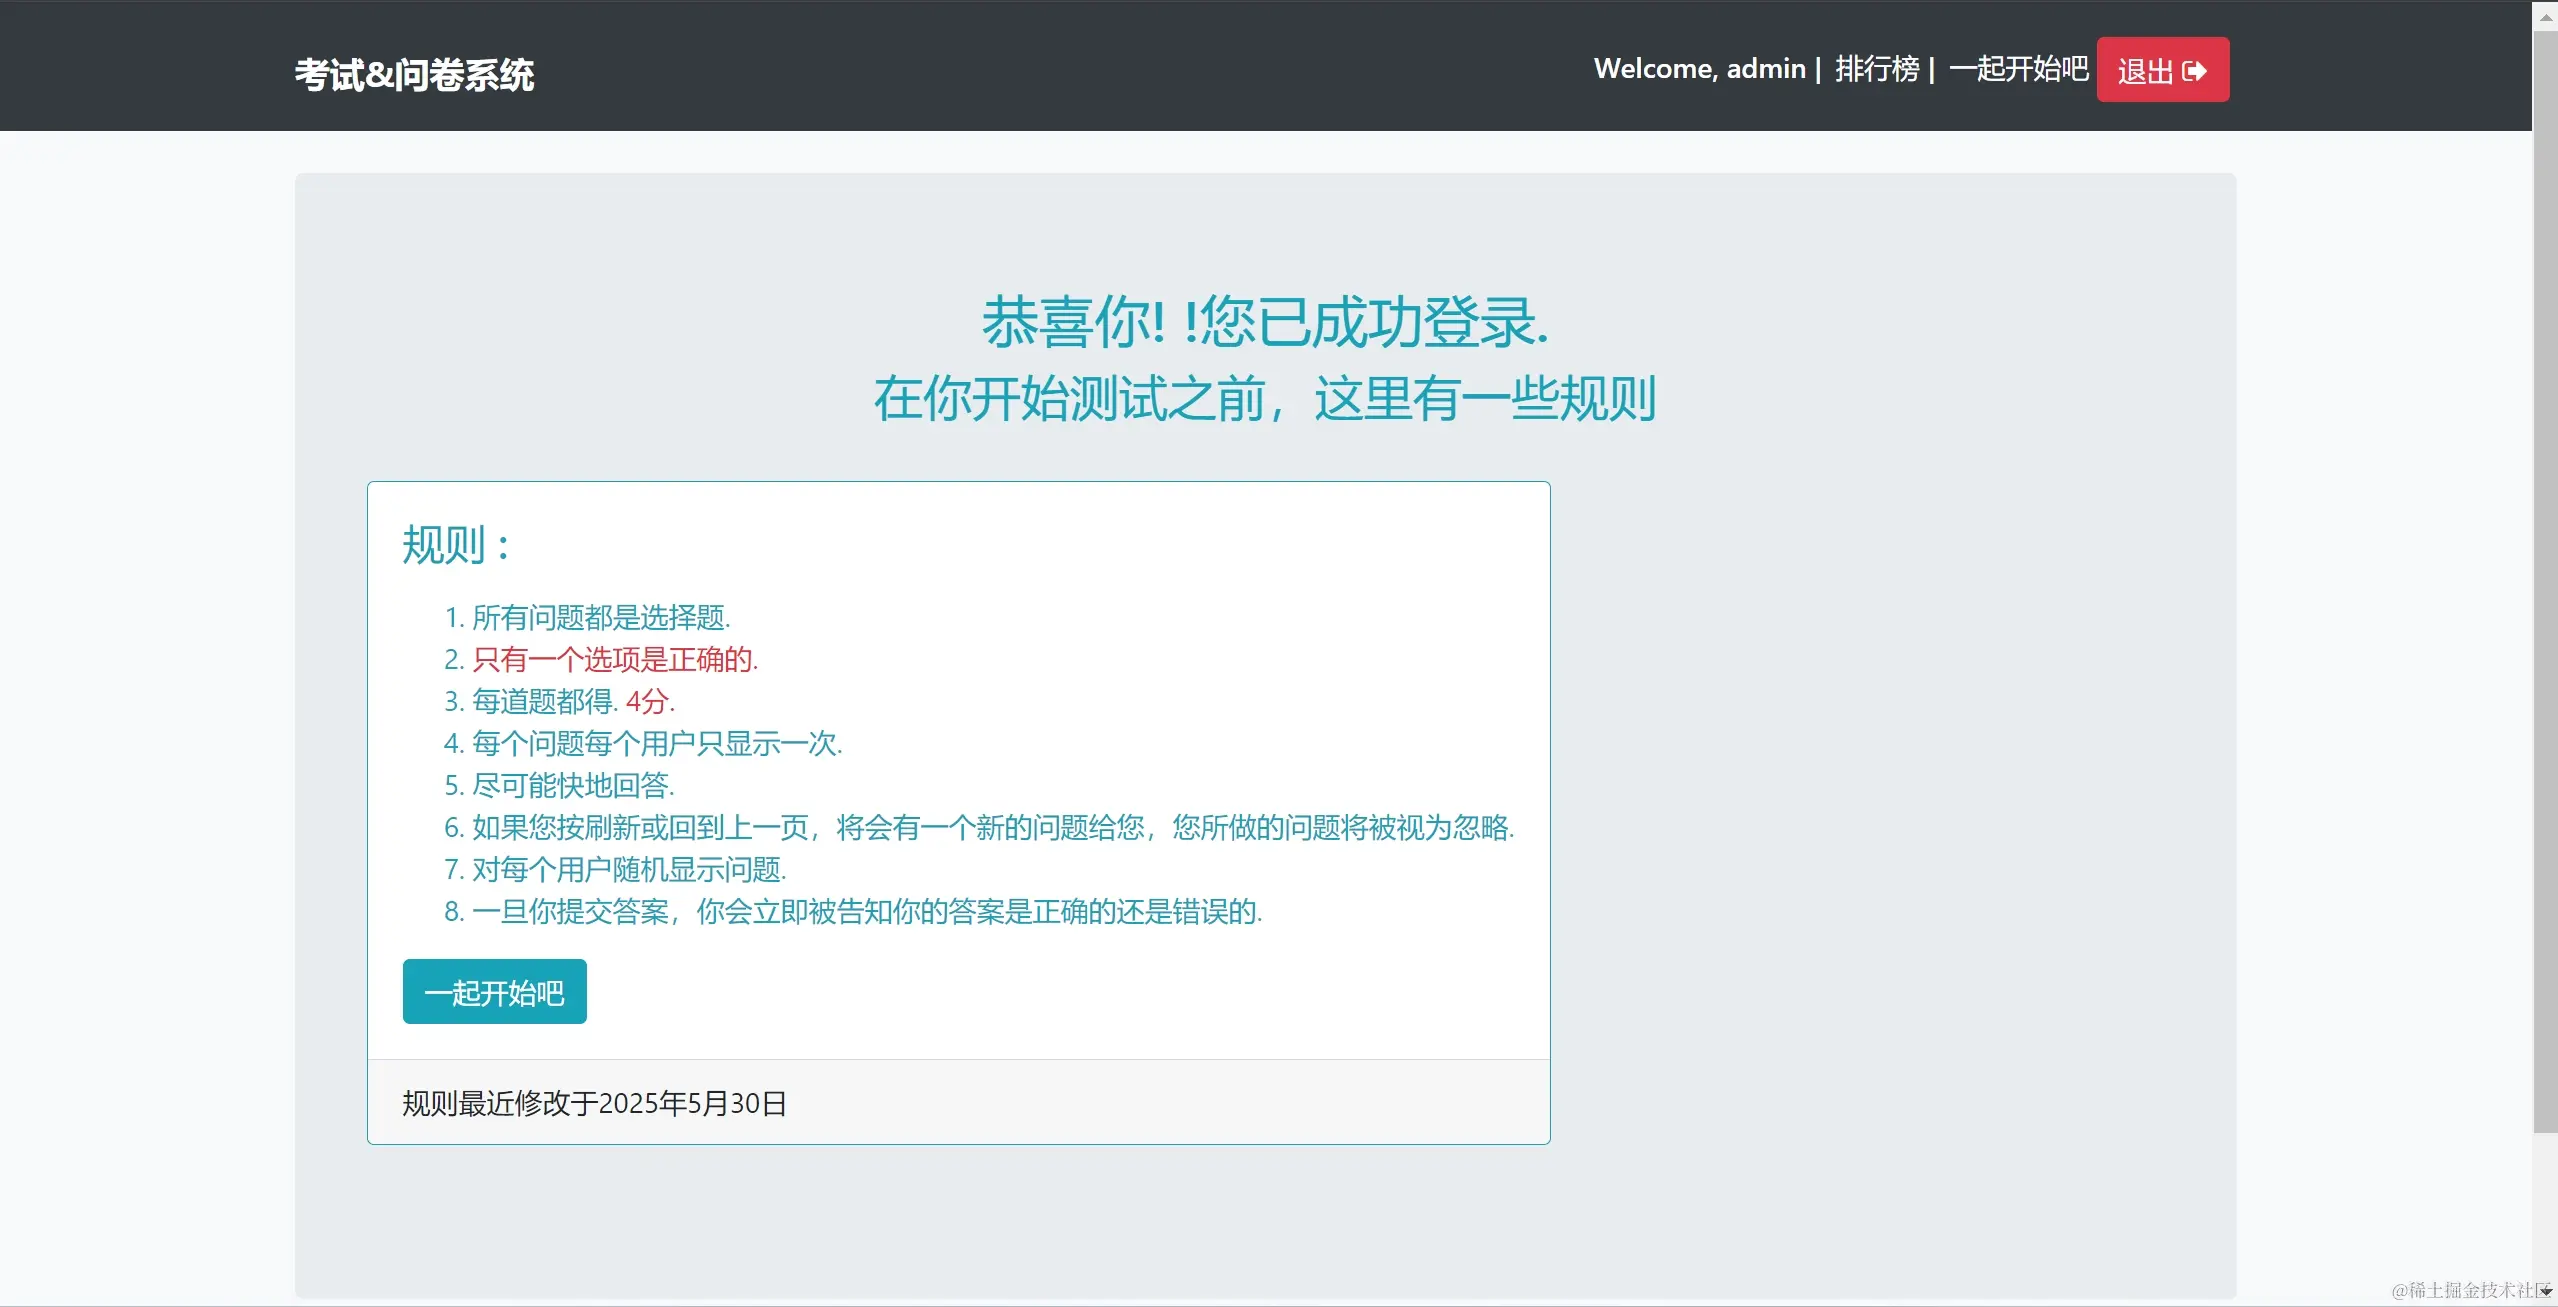
Task: Click the sign-out arrow icon inside 退出
Action: click(2194, 71)
